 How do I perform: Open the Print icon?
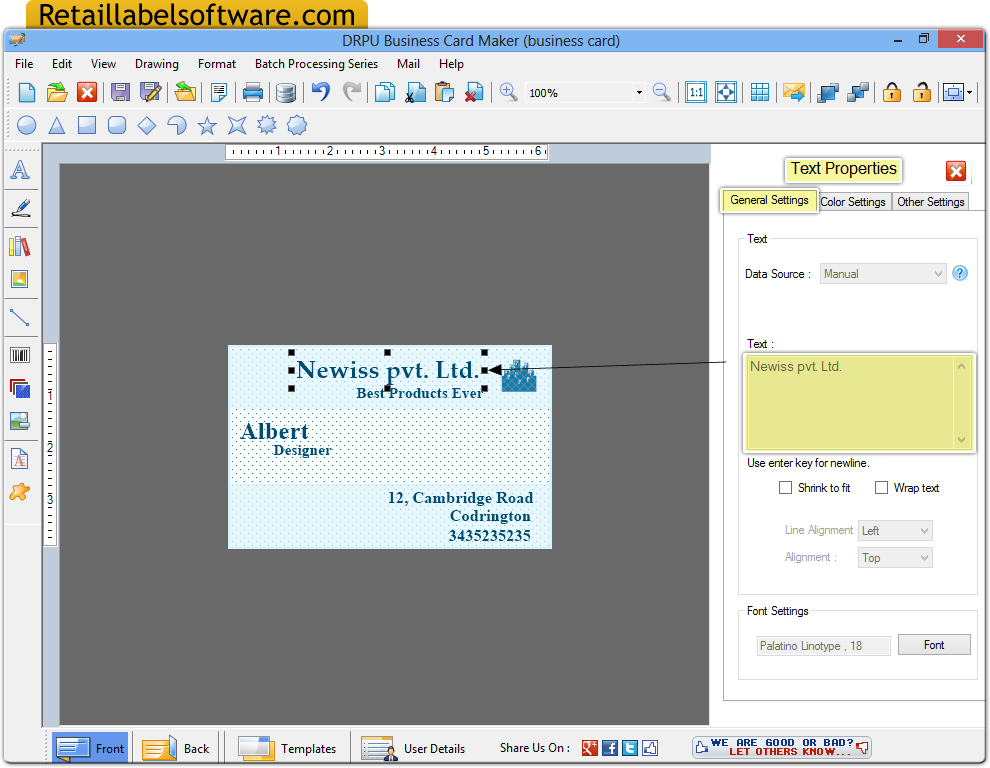point(253,91)
